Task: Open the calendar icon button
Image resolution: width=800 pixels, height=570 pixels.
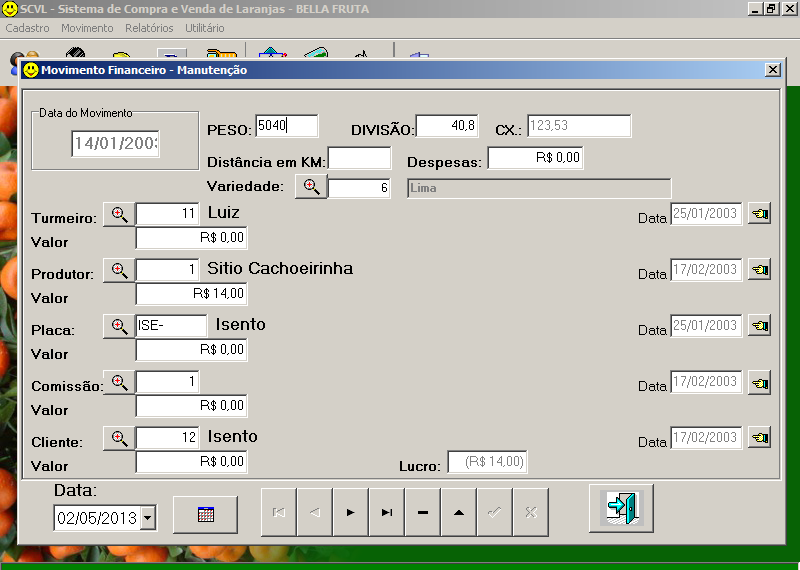Action: click(205, 514)
